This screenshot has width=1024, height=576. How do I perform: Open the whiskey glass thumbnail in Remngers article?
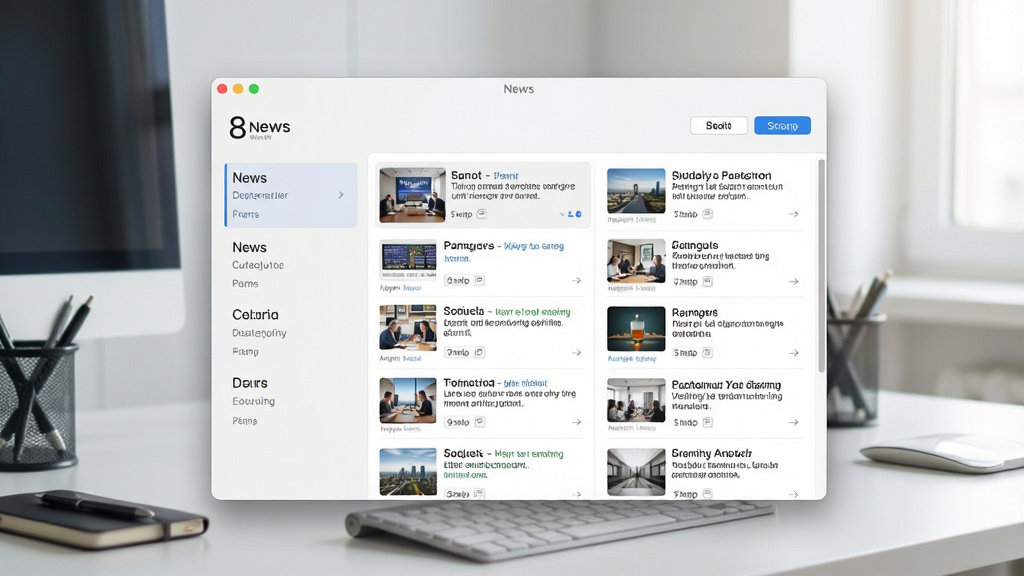coord(636,329)
